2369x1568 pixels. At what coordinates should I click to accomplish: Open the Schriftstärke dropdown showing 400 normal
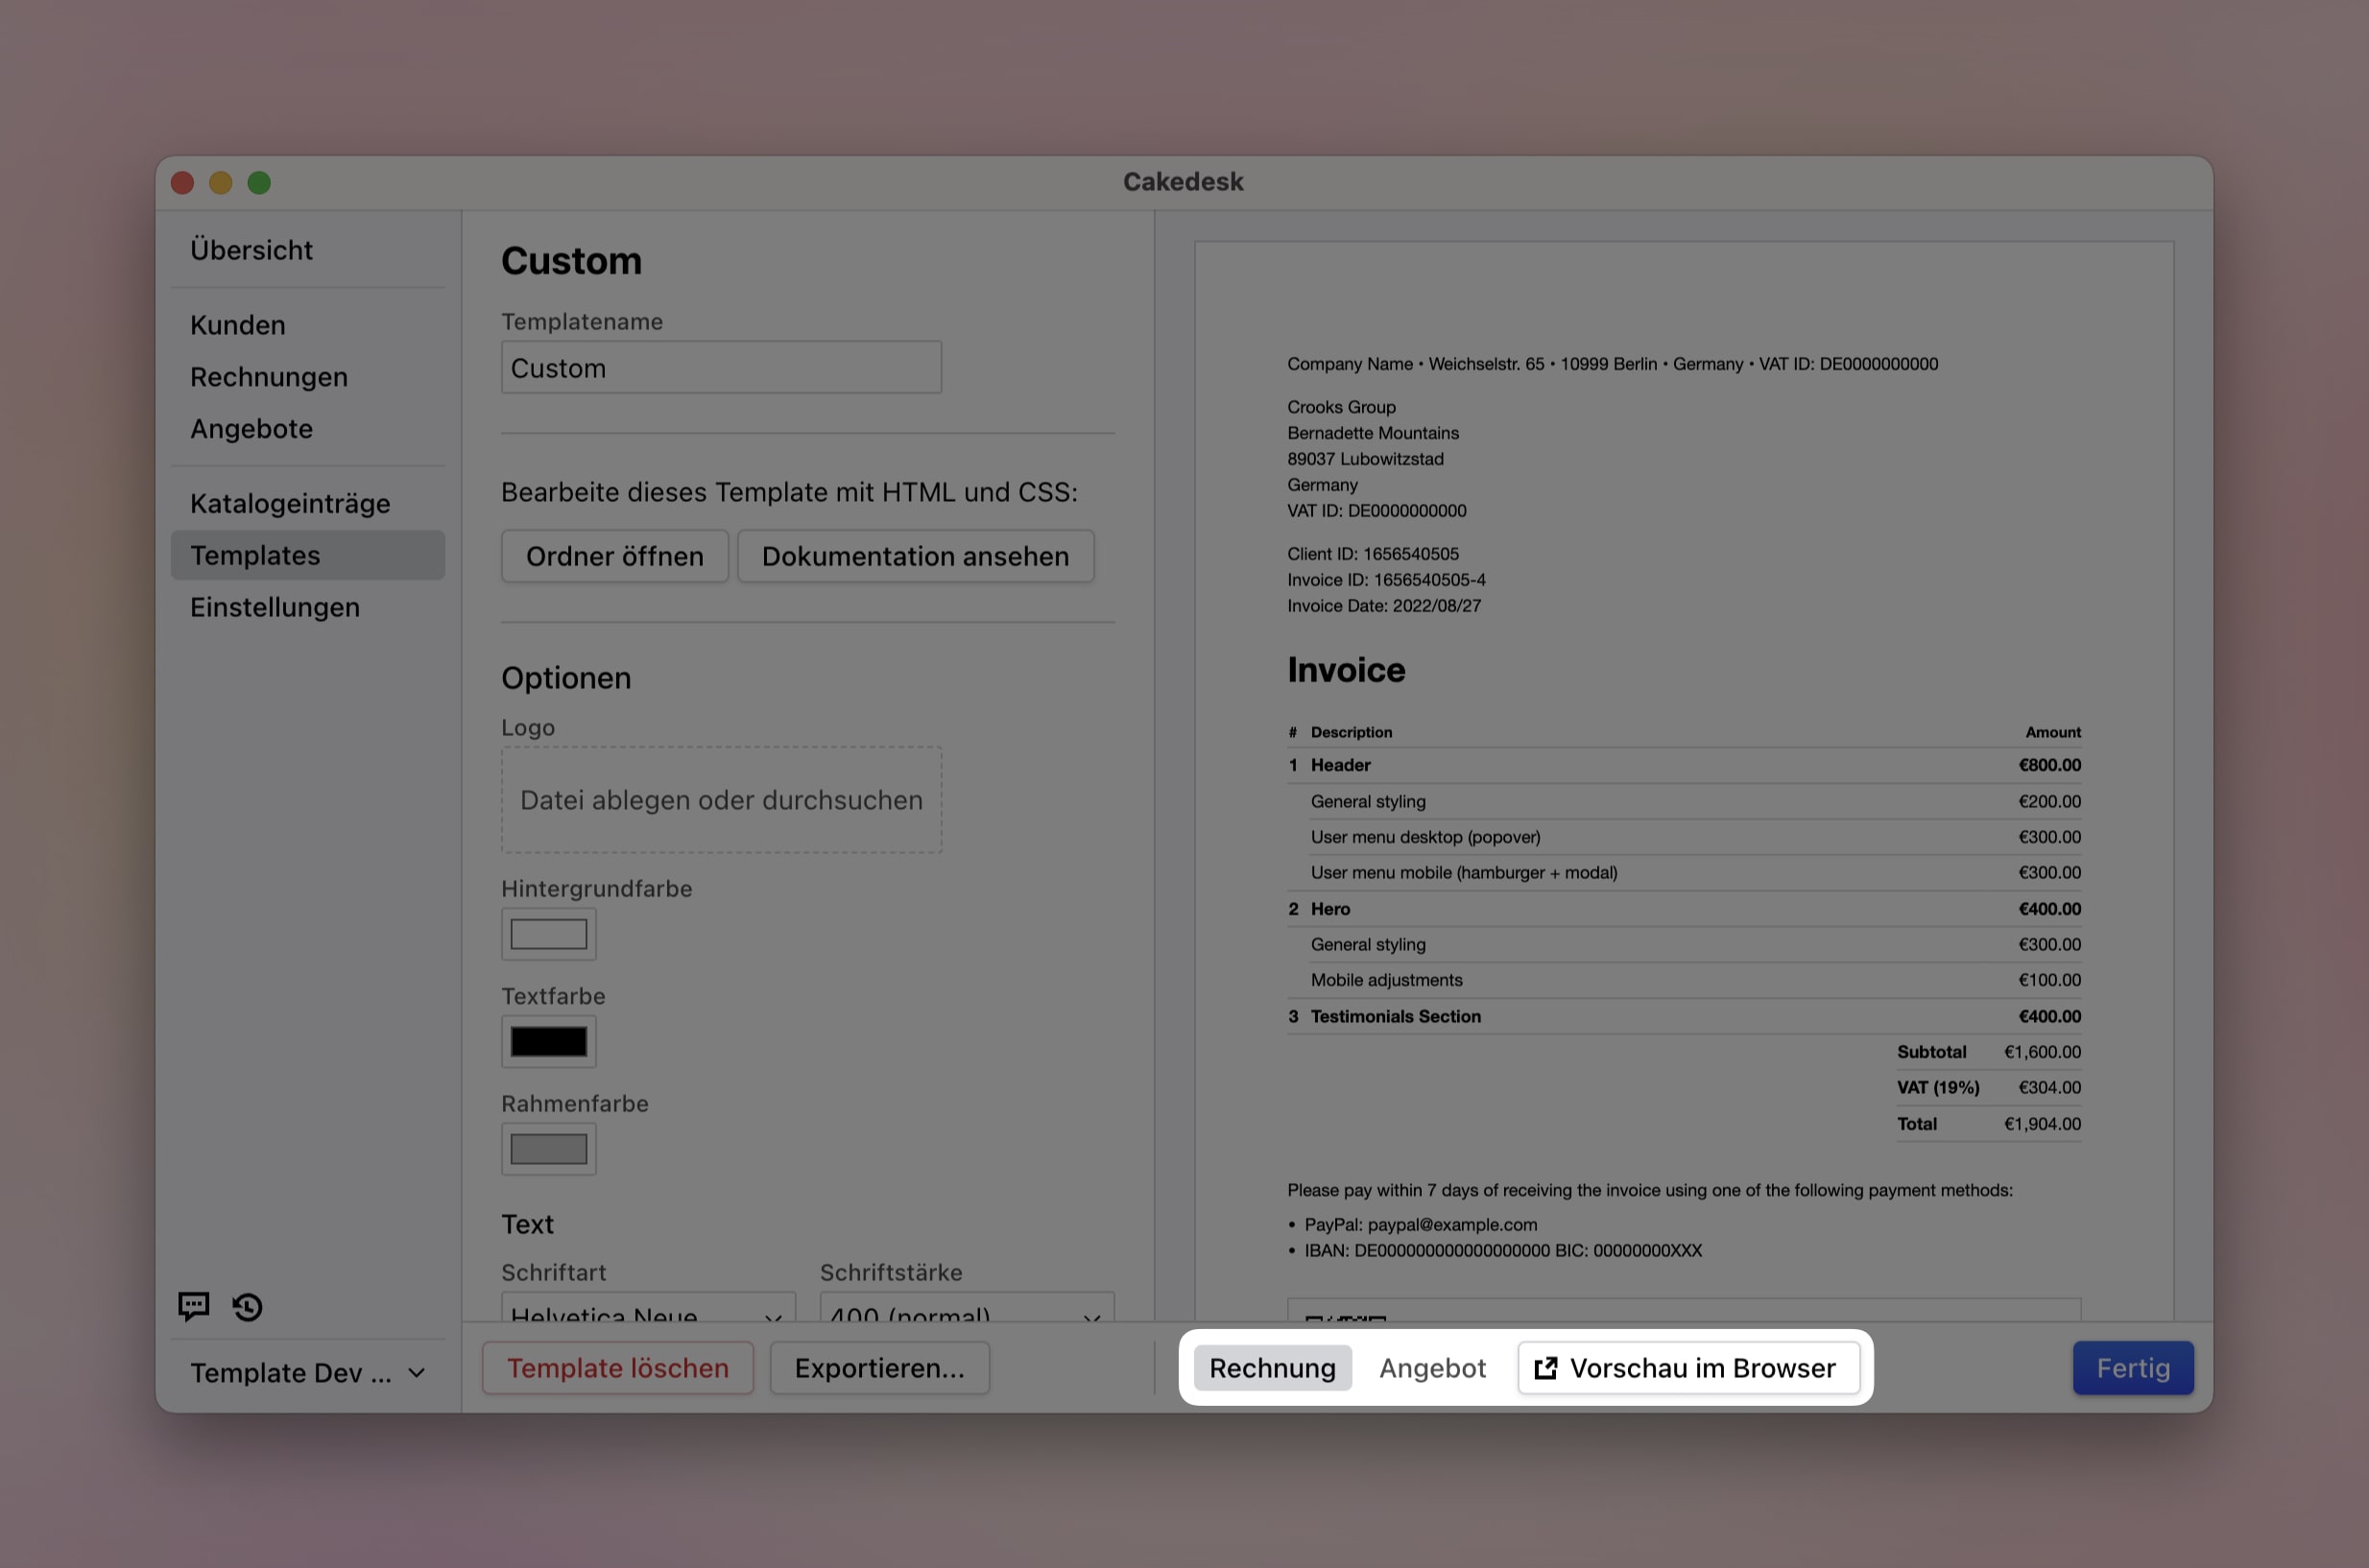pyautogui.click(x=964, y=1315)
